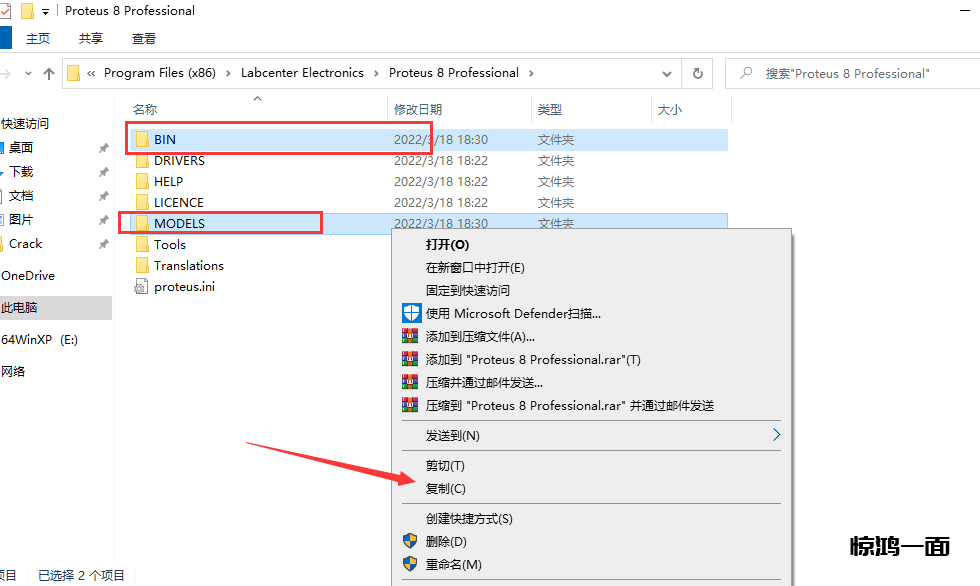Select the Translations folder

tap(188, 266)
